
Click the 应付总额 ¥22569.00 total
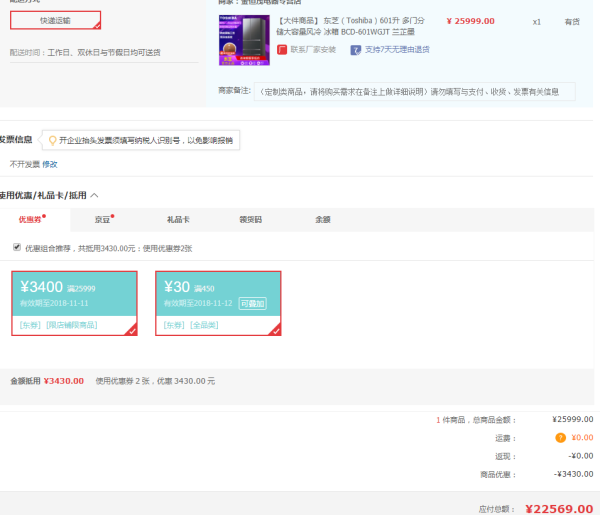pos(559,509)
